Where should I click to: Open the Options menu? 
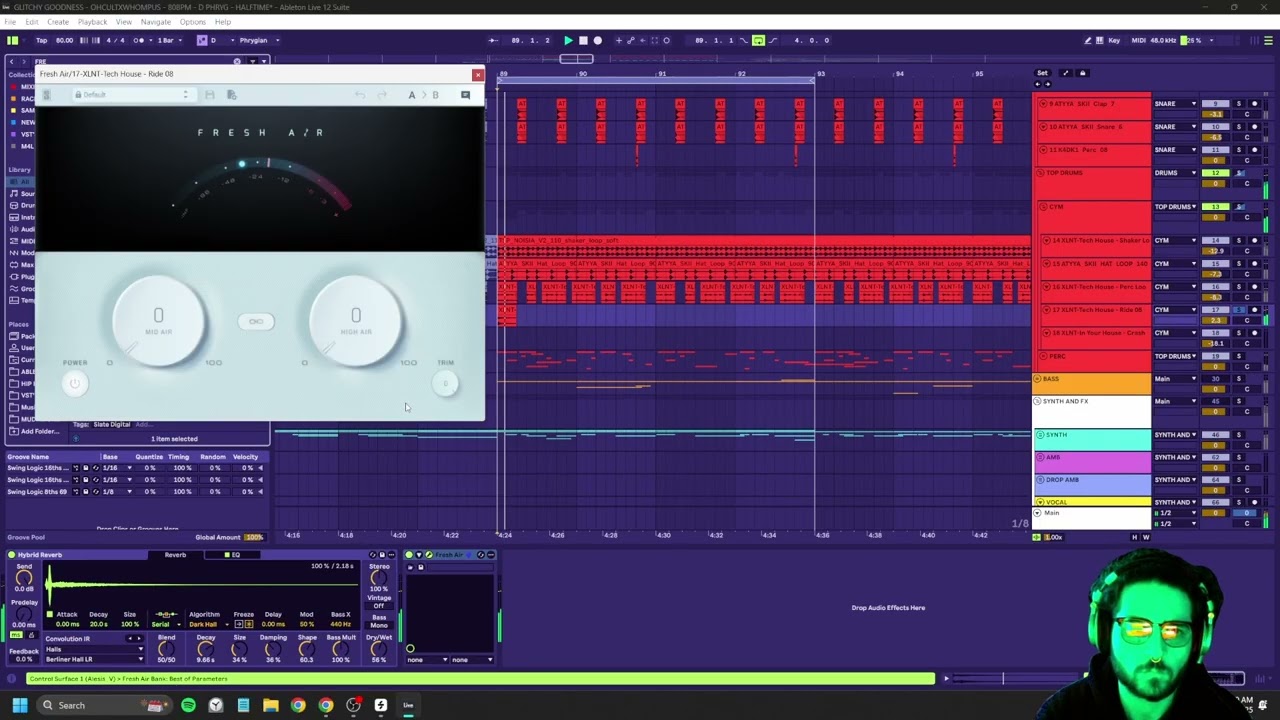click(192, 22)
